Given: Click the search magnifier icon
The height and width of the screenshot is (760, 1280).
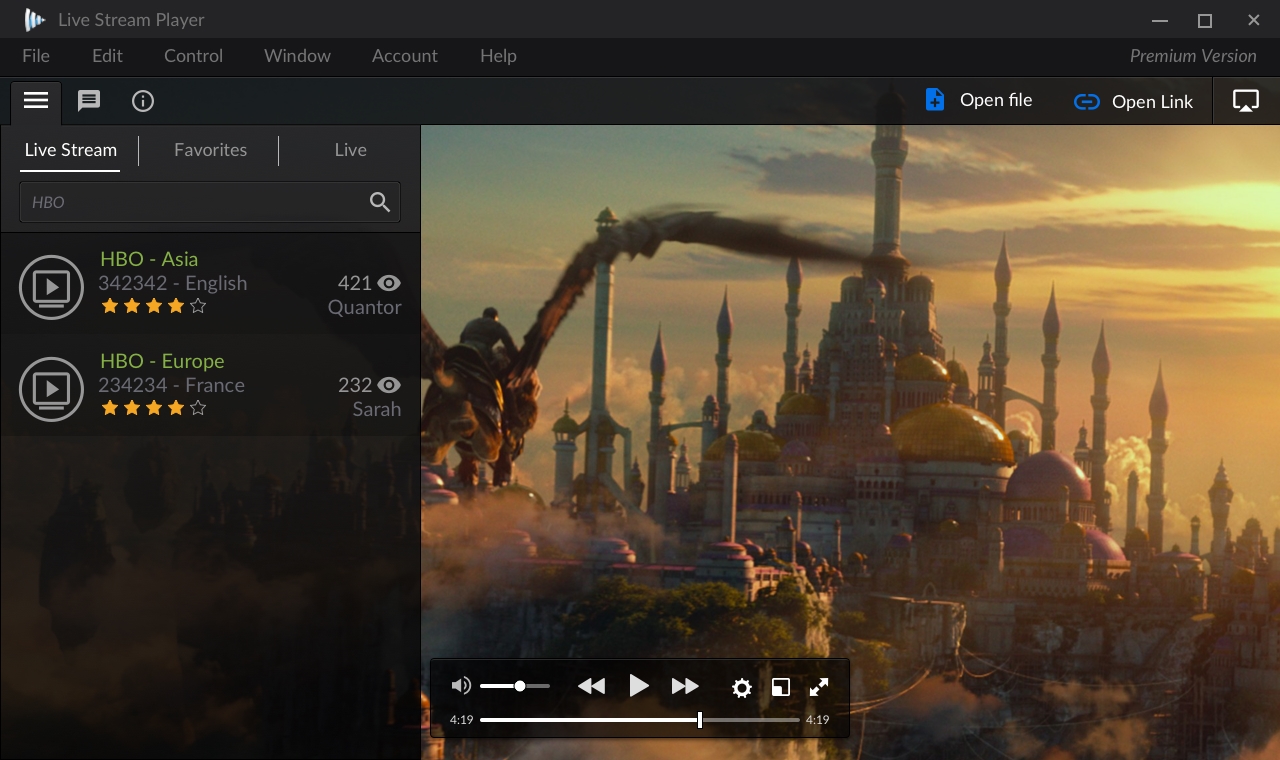Looking at the screenshot, I should click(x=380, y=202).
